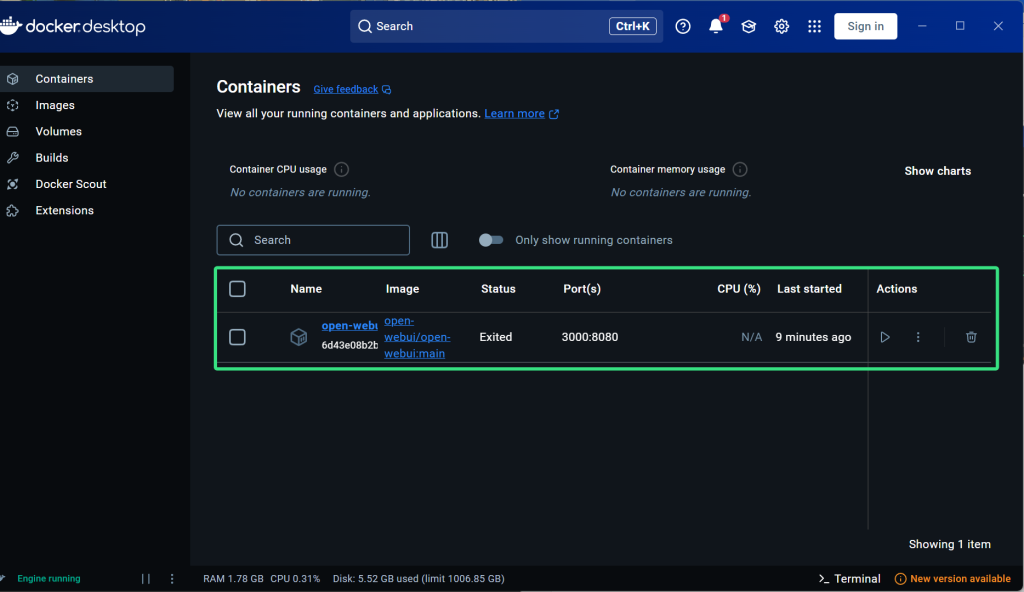Open Docker settings gear icon

782,27
